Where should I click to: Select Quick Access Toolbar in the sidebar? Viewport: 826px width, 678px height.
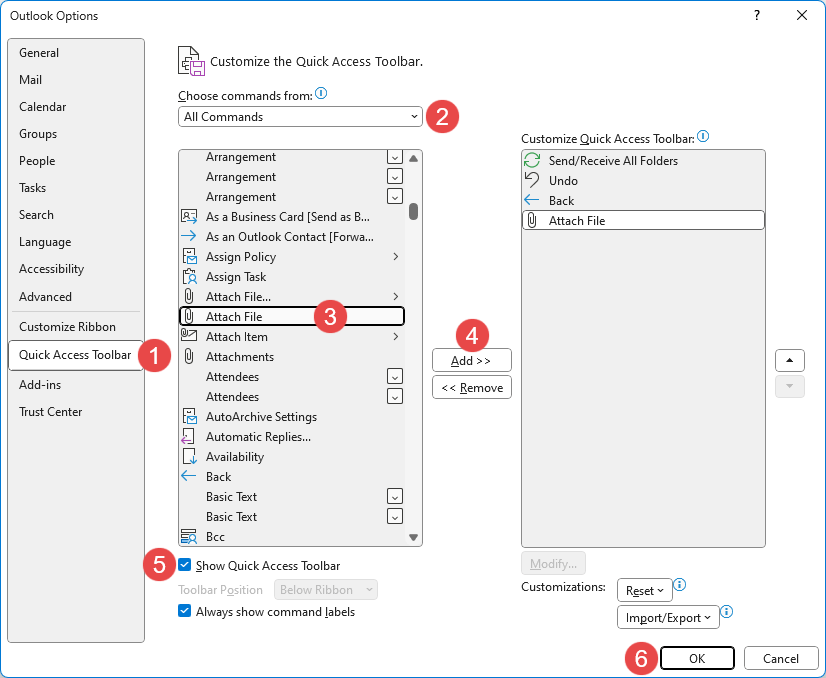(75, 355)
